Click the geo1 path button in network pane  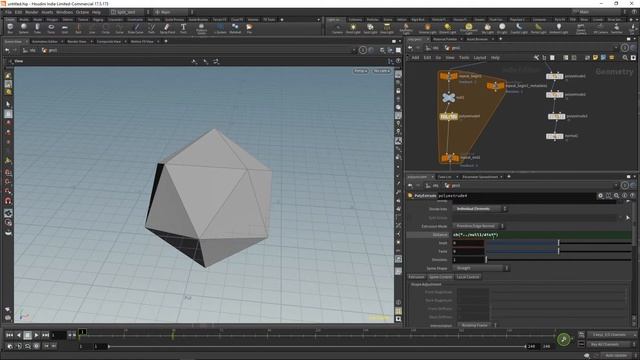[x=452, y=48]
